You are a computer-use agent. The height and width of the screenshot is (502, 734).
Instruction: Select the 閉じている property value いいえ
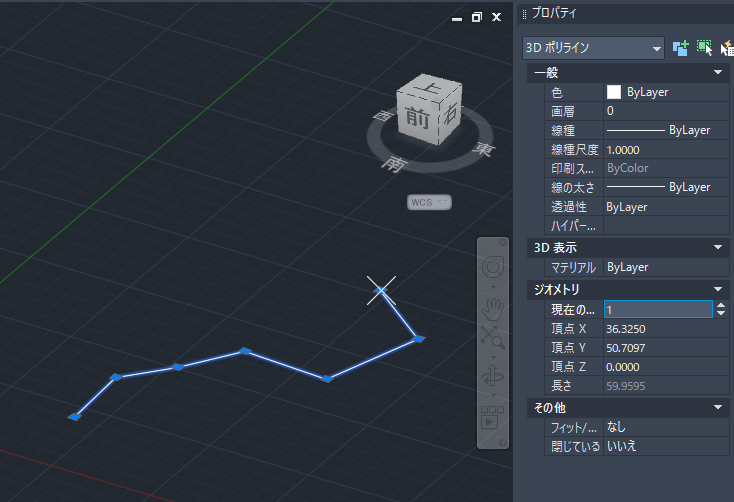click(x=621, y=445)
